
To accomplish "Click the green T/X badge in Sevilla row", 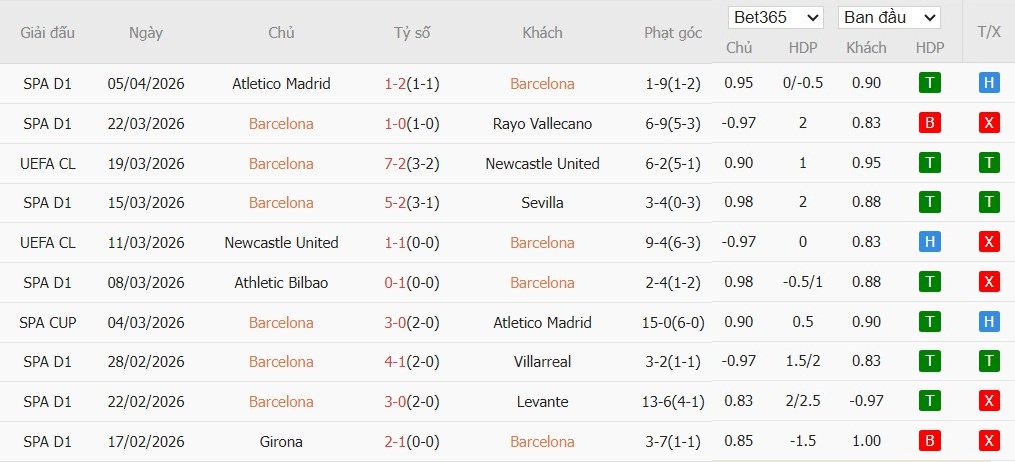I will pyautogui.click(x=989, y=203).
